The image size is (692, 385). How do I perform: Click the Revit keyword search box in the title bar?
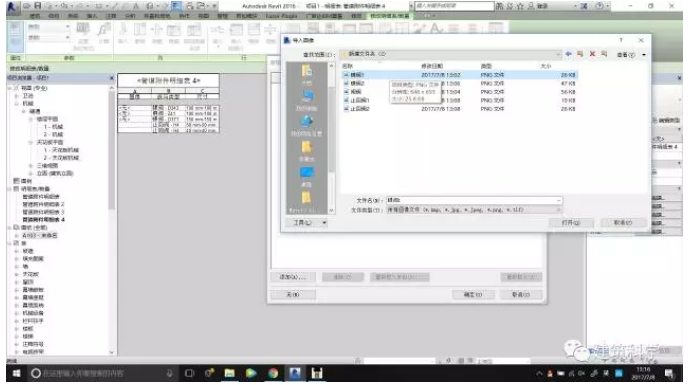454,6
